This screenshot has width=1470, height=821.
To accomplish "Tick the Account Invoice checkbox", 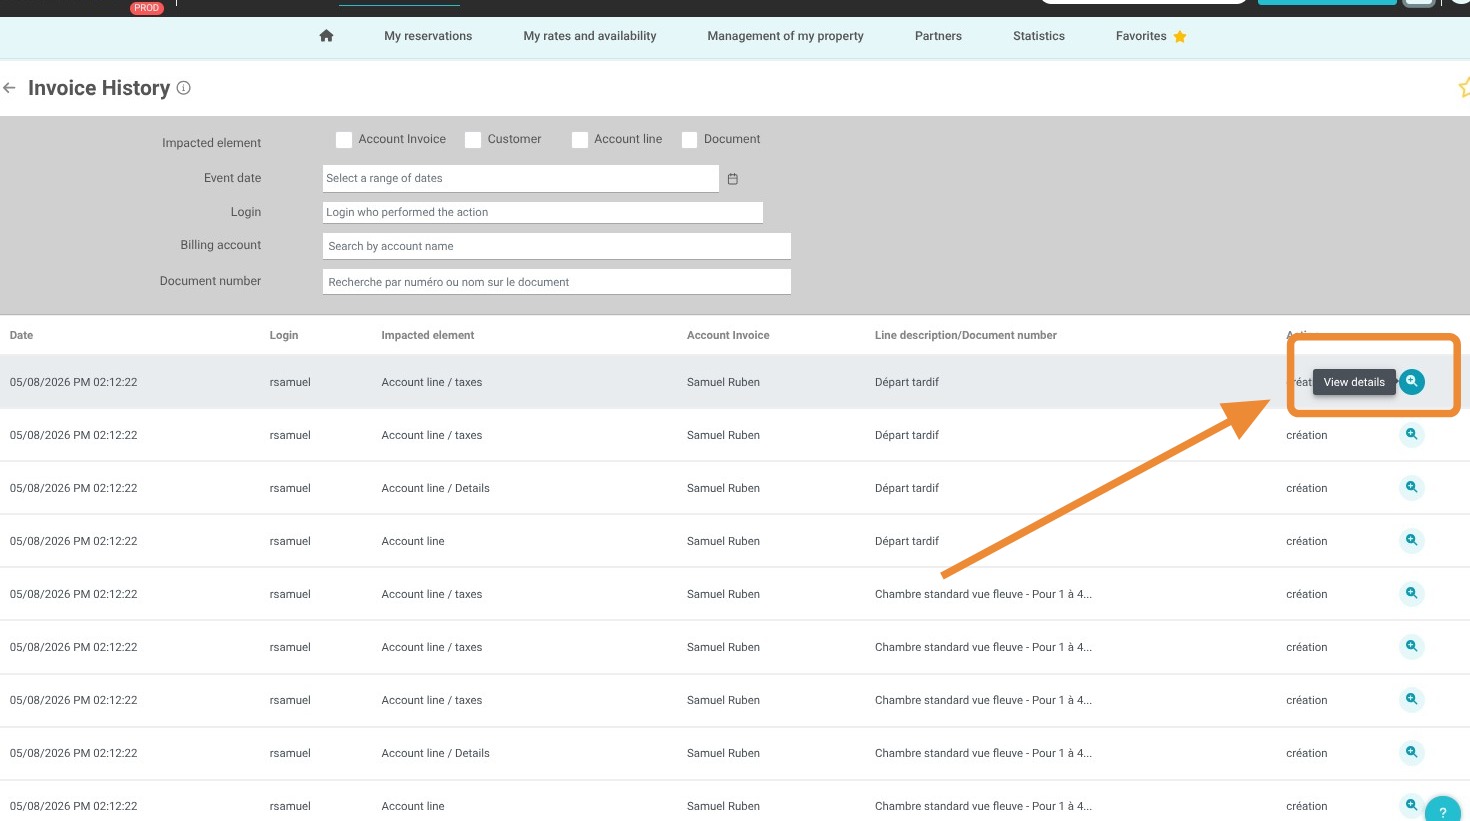I will click(x=344, y=140).
